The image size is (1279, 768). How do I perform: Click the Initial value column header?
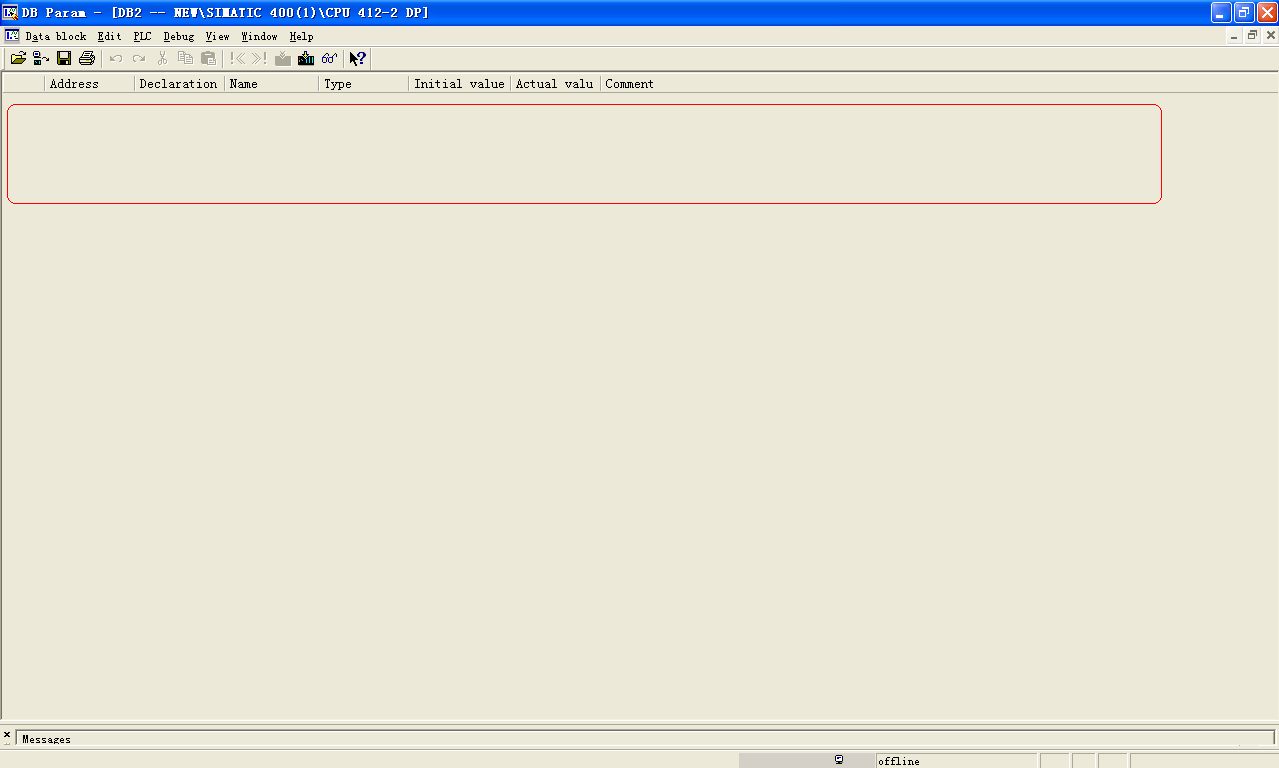(460, 84)
